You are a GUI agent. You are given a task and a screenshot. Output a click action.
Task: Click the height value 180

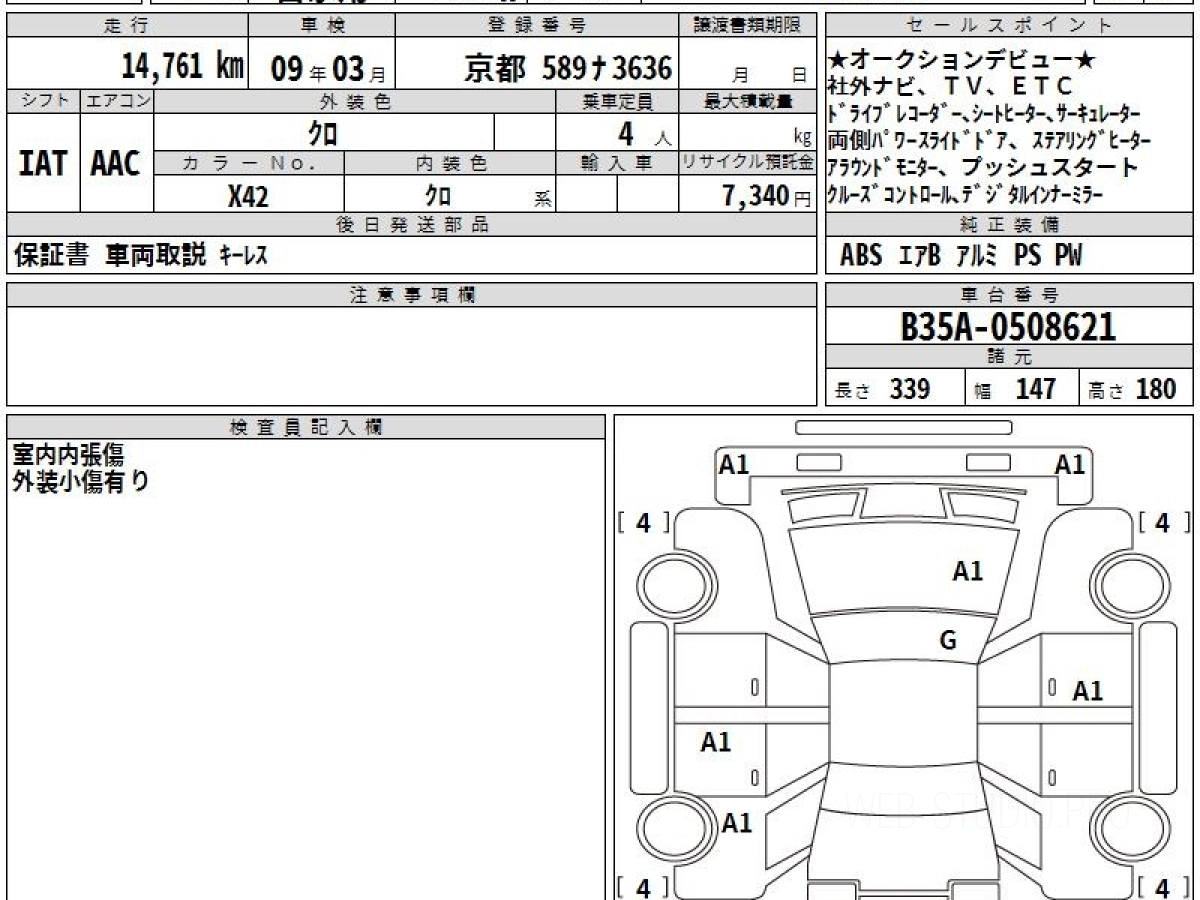coord(1155,389)
